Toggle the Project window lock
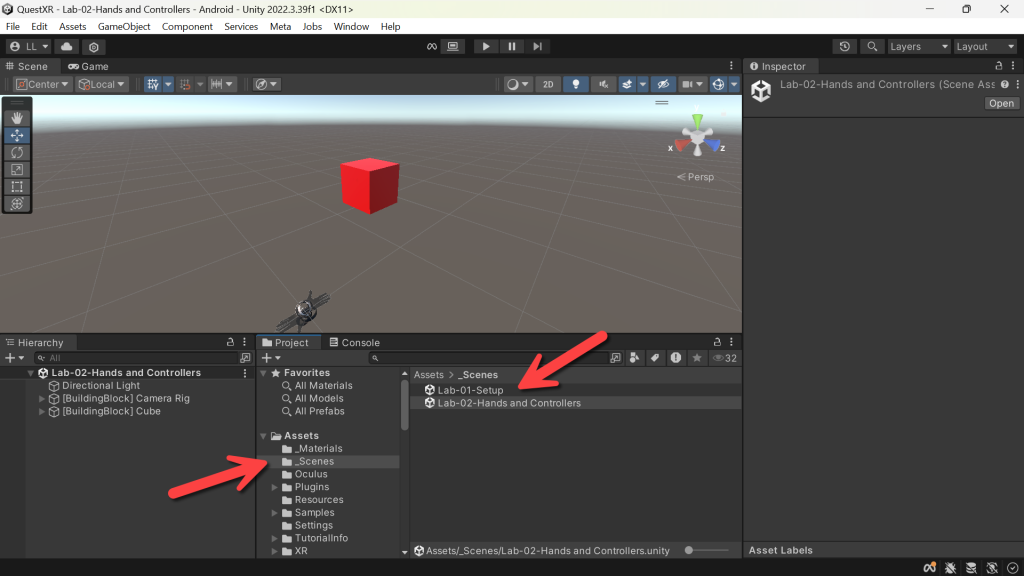This screenshot has width=1024, height=576. pyautogui.click(x=717, y=342)
